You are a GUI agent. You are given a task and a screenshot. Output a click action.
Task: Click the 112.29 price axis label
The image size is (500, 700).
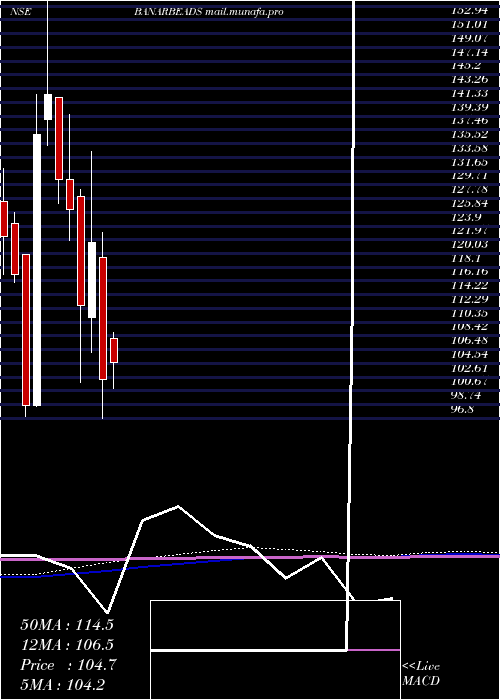468,299
